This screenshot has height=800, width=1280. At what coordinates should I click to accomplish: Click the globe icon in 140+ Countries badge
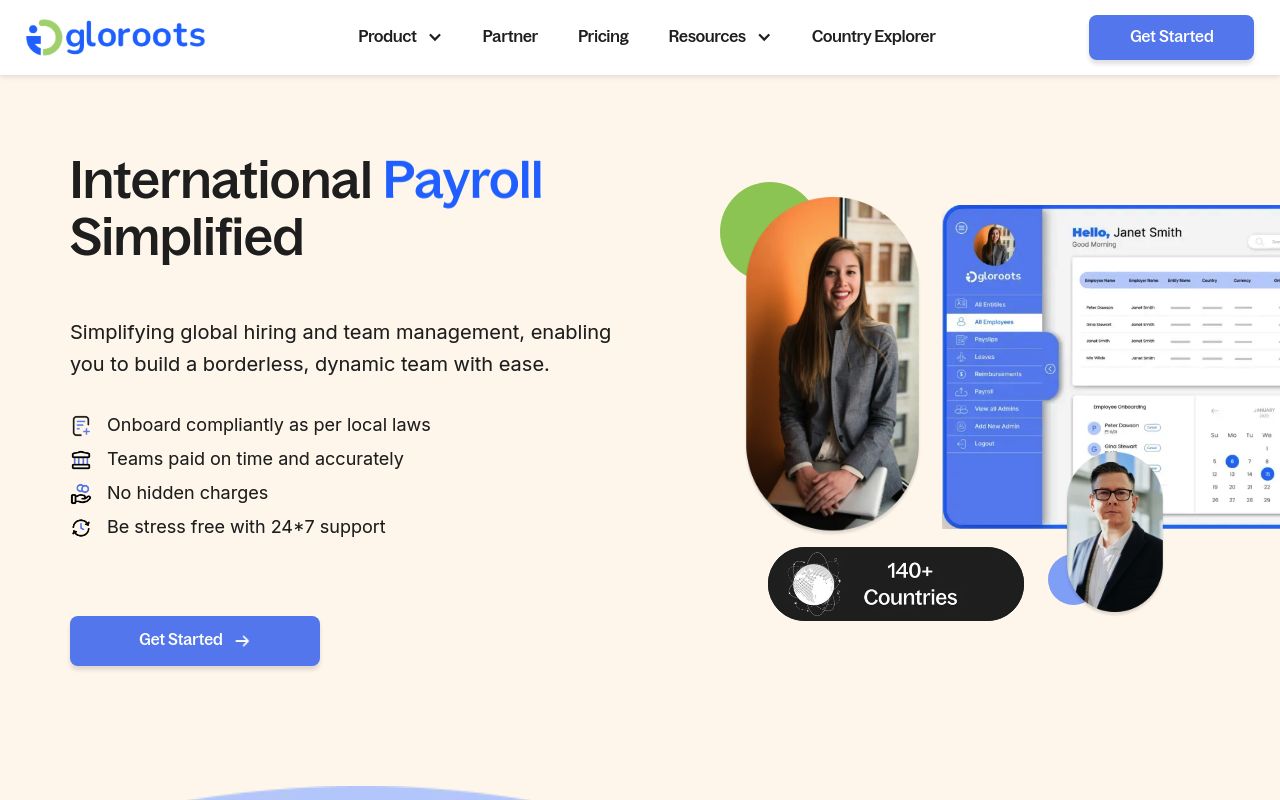[814, 584]
